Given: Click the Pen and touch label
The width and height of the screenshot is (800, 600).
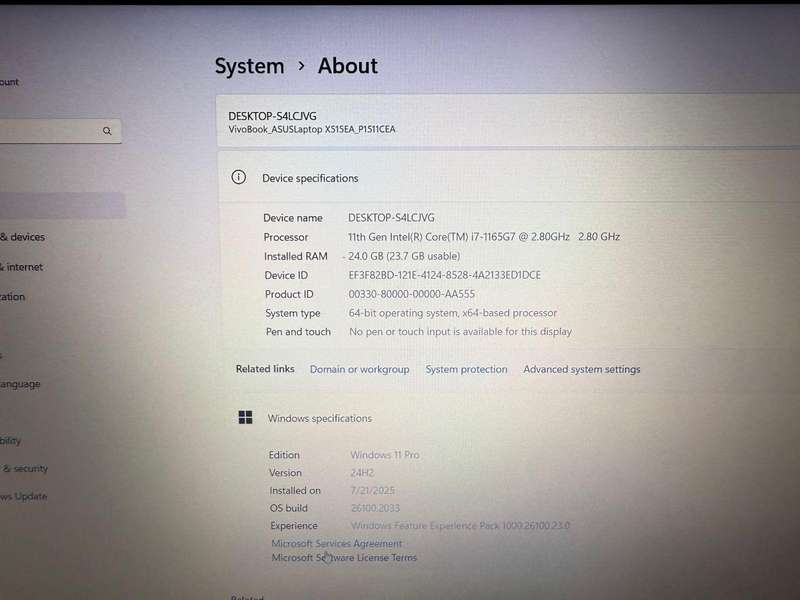Looking at the screenshot, I should click(x=298, y=332).
